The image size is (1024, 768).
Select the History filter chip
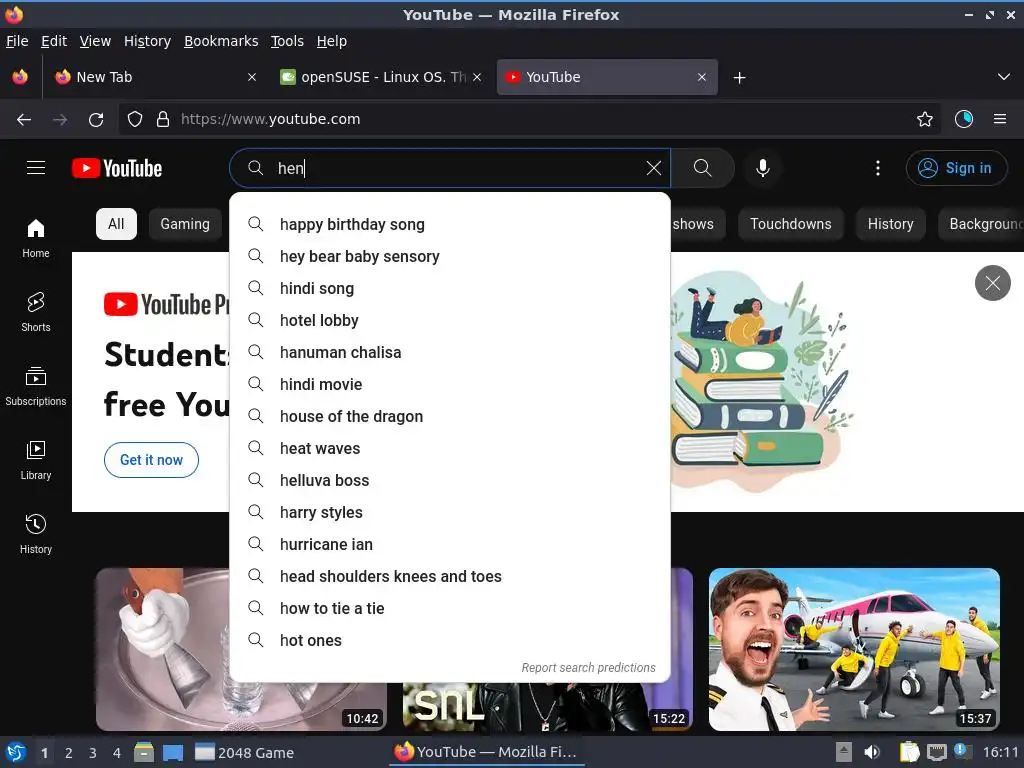point(890,224)
